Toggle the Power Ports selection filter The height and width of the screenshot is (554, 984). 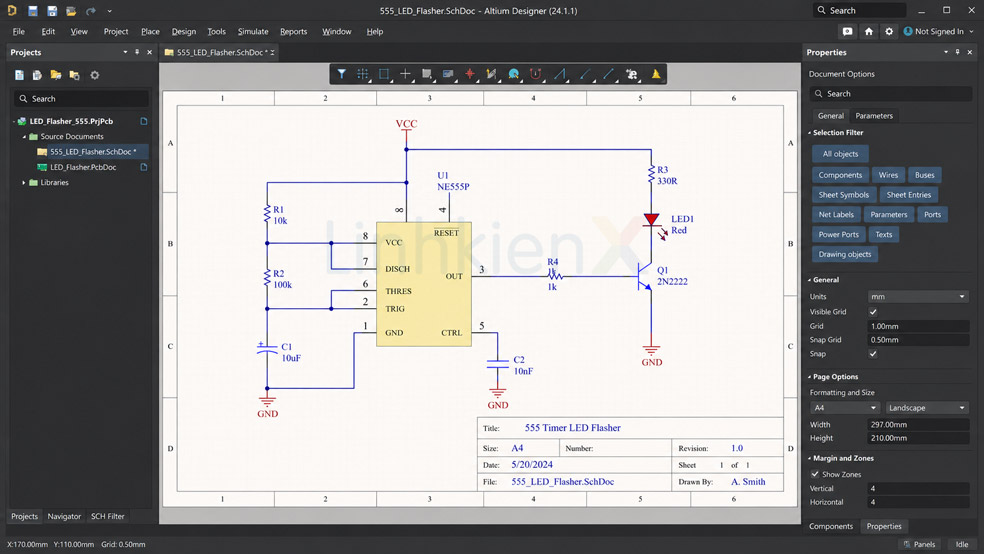point(838,235)
